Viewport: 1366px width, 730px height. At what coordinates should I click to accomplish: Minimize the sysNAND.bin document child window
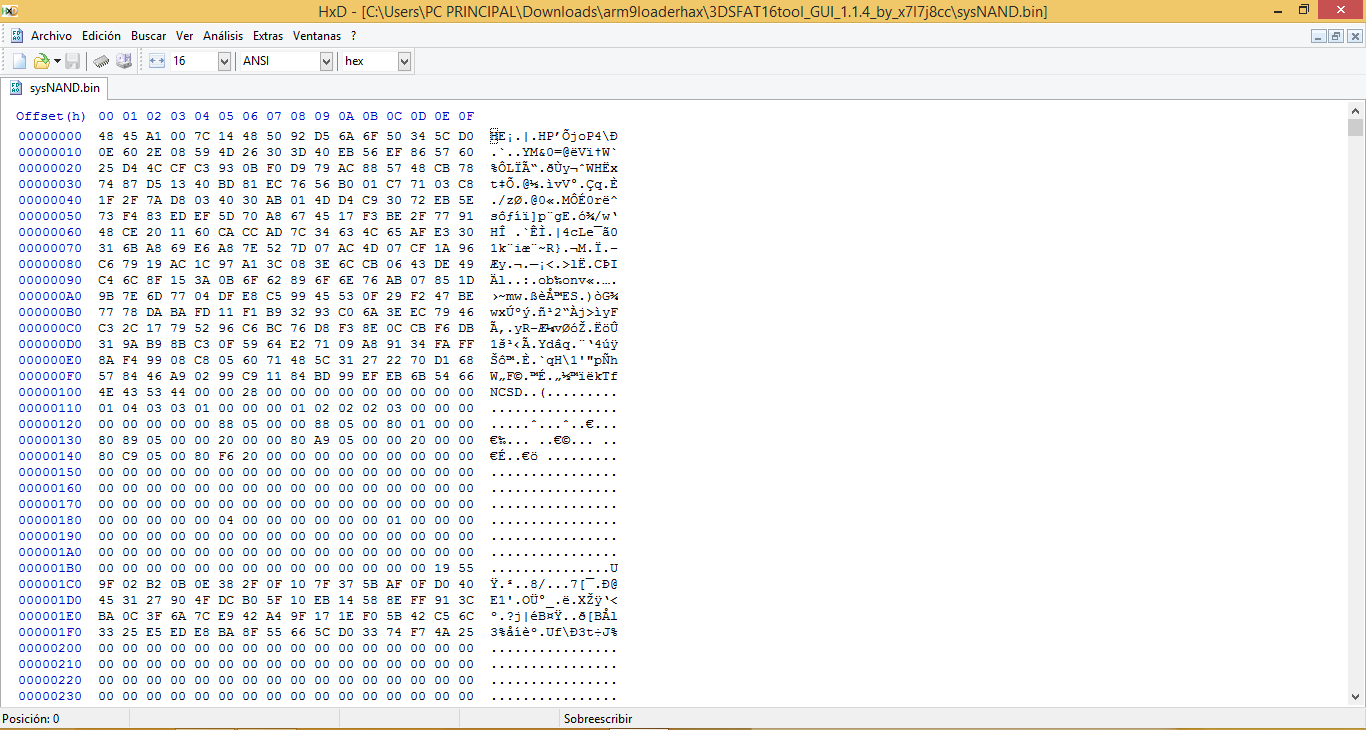point(1319,36)
